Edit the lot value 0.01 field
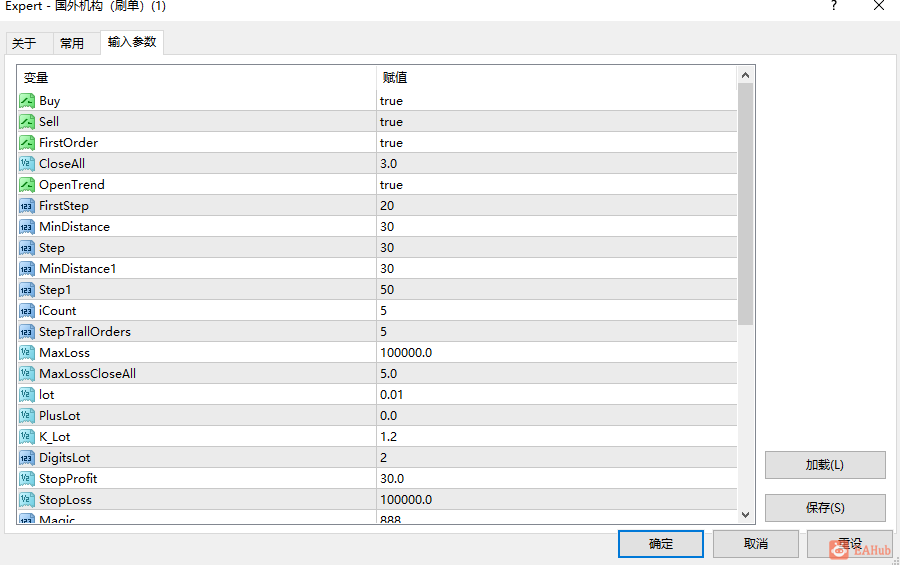The height and width of the screenshot is (565, 900). click(557, 394)
